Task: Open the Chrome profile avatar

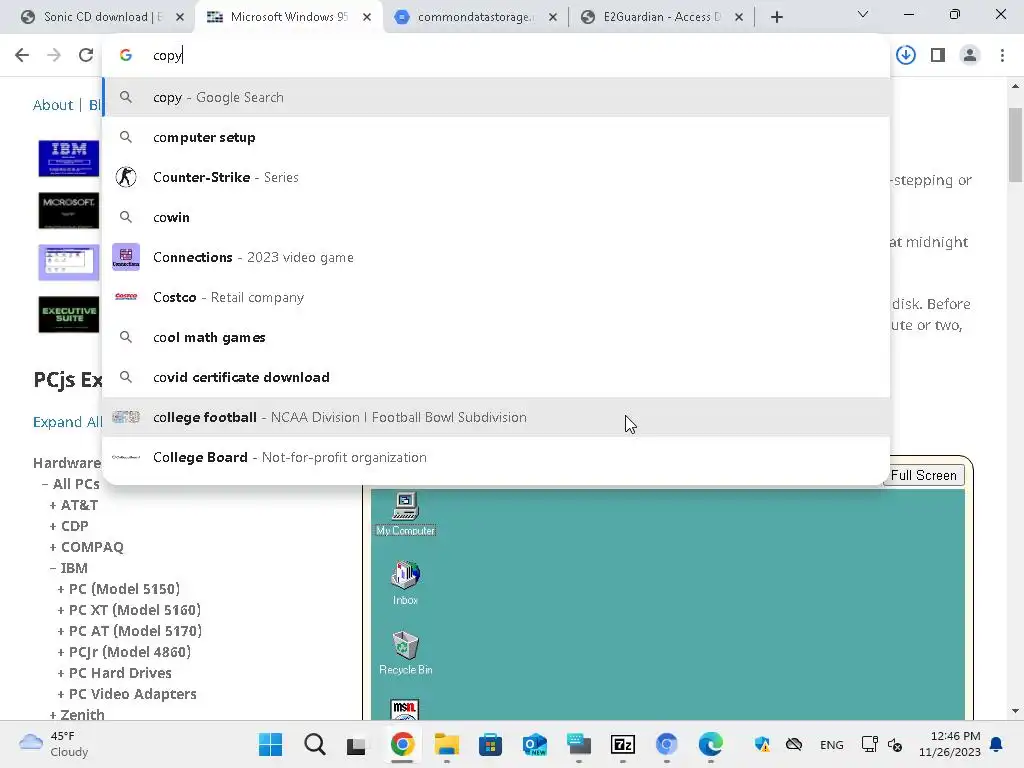Action: 970,56
